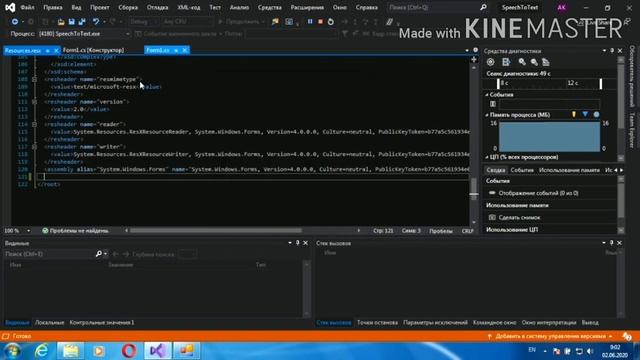This screenshot has width=640, height=360.
Task: Click the 'Проблемы не найдены' status indicator
Action: tap(76, 231)
